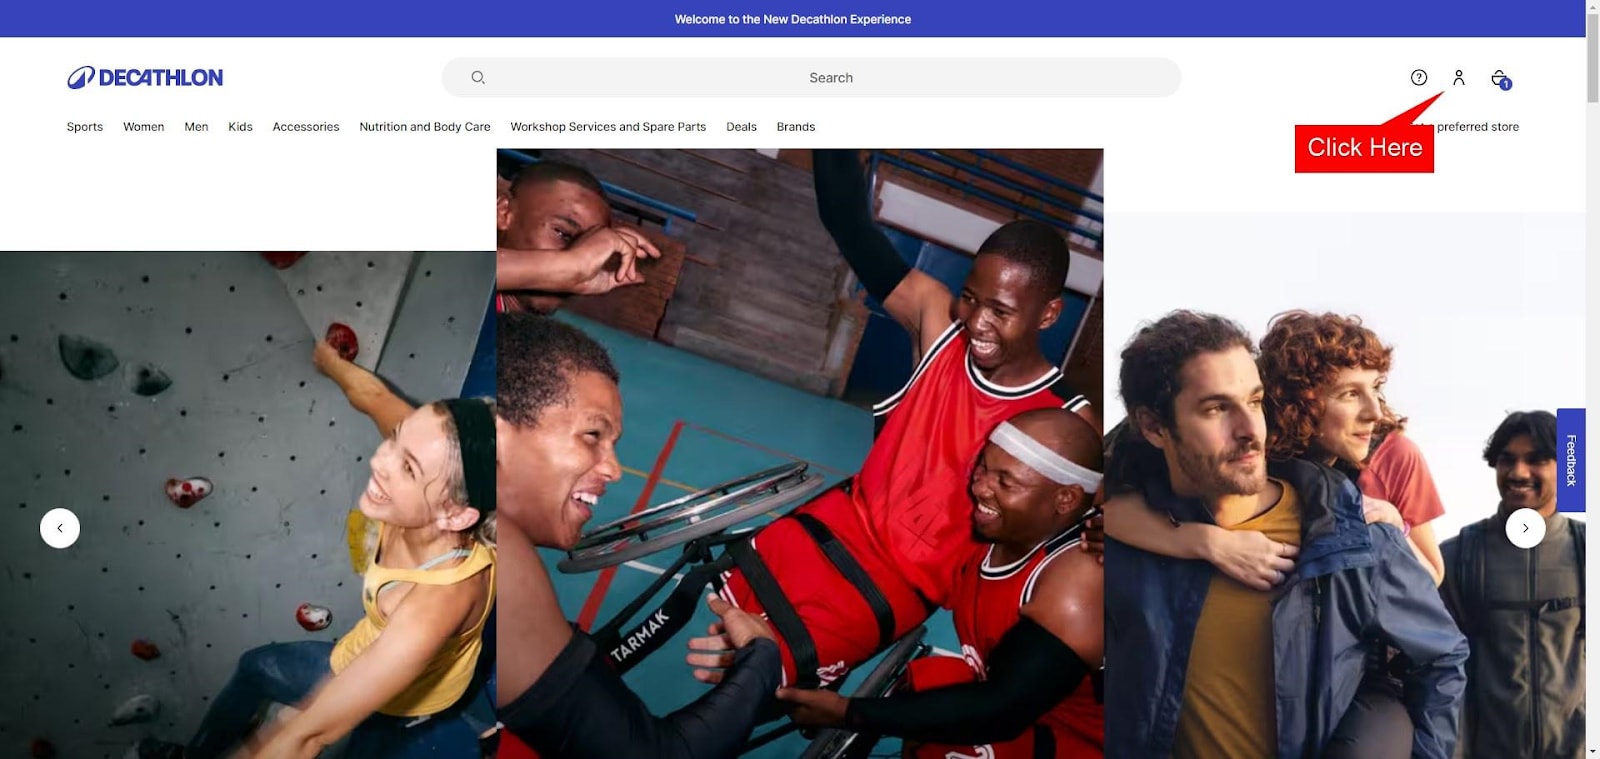
Task: Open the Accessories menu
Action: point(306,127)
